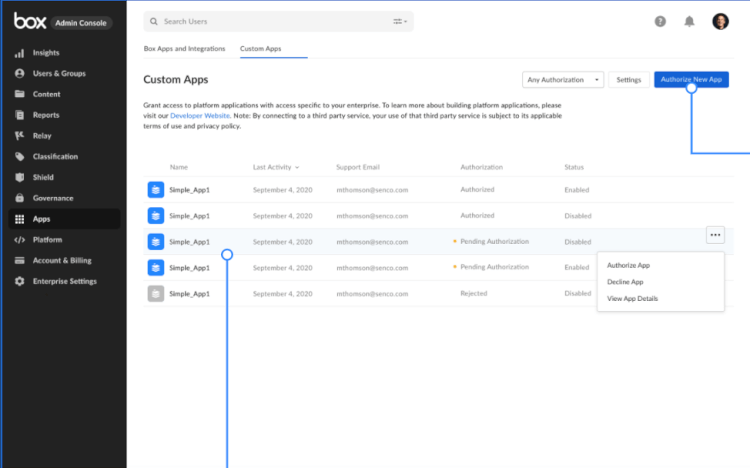Click the Support Email column header
This screenshot has height=468, width=750.
coord(358,167)
